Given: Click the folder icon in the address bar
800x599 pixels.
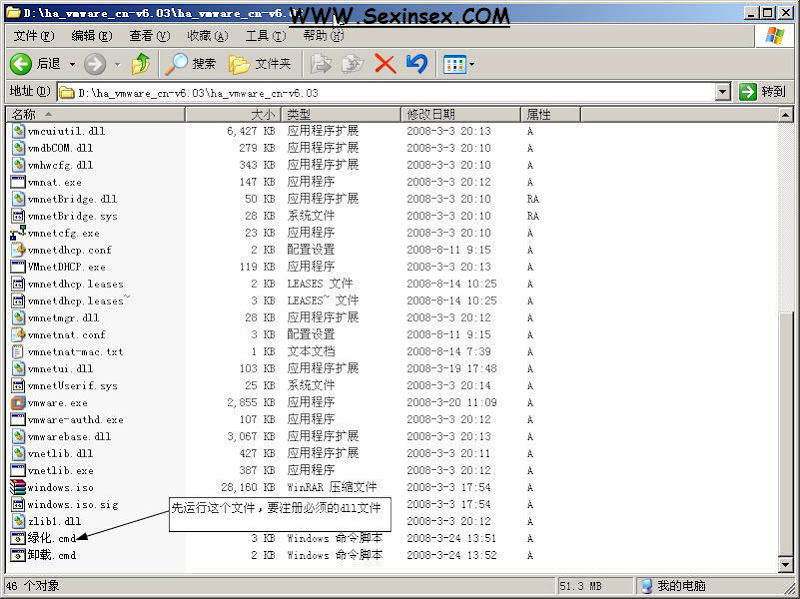Looking at the screenshot, I should (x=66, y=93).
